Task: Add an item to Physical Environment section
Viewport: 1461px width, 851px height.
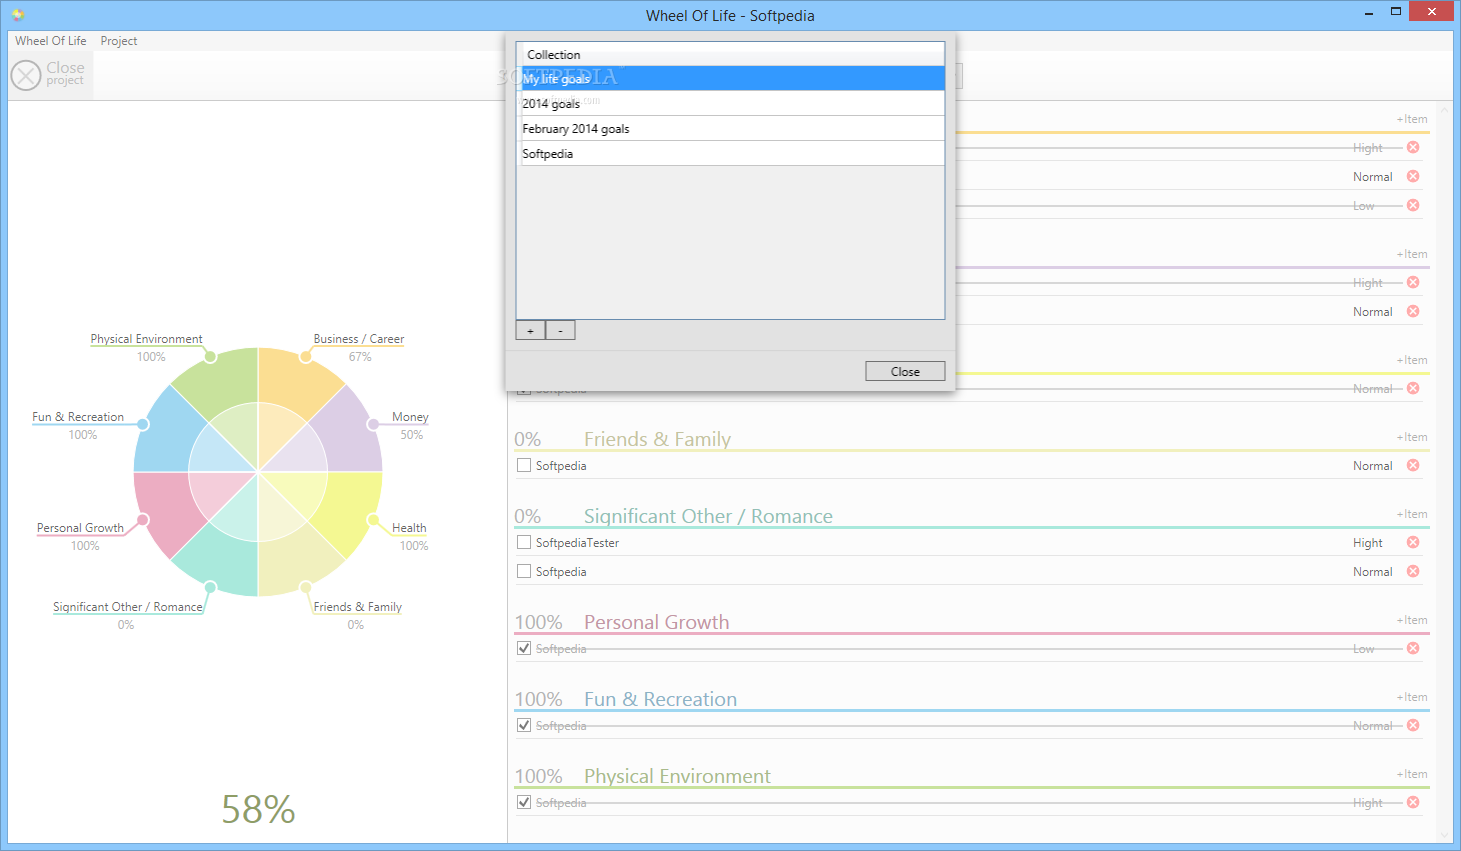Action: click(x=1412, y=774)
